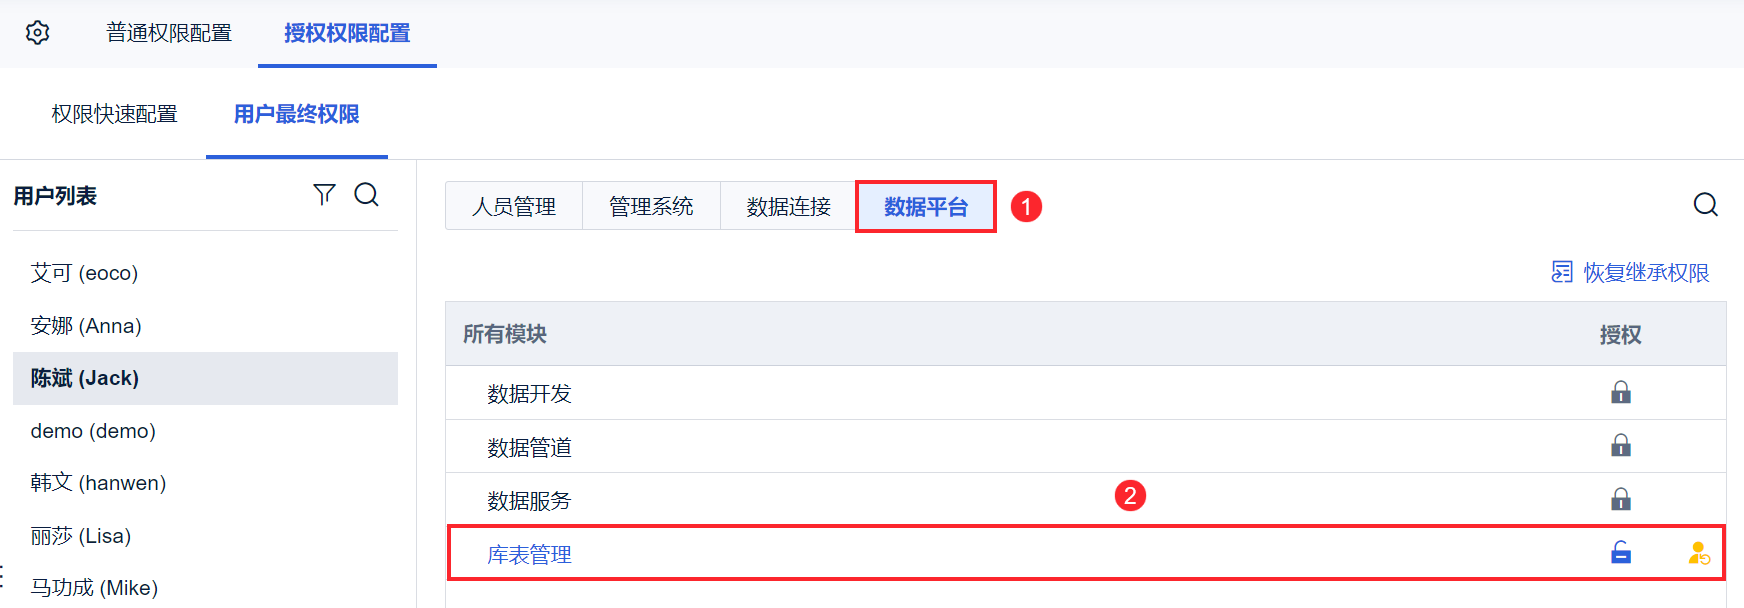Switch to the 普通权限配置 tab
Viewport: 1744px width, 608px height.
[x=169, y=33]
